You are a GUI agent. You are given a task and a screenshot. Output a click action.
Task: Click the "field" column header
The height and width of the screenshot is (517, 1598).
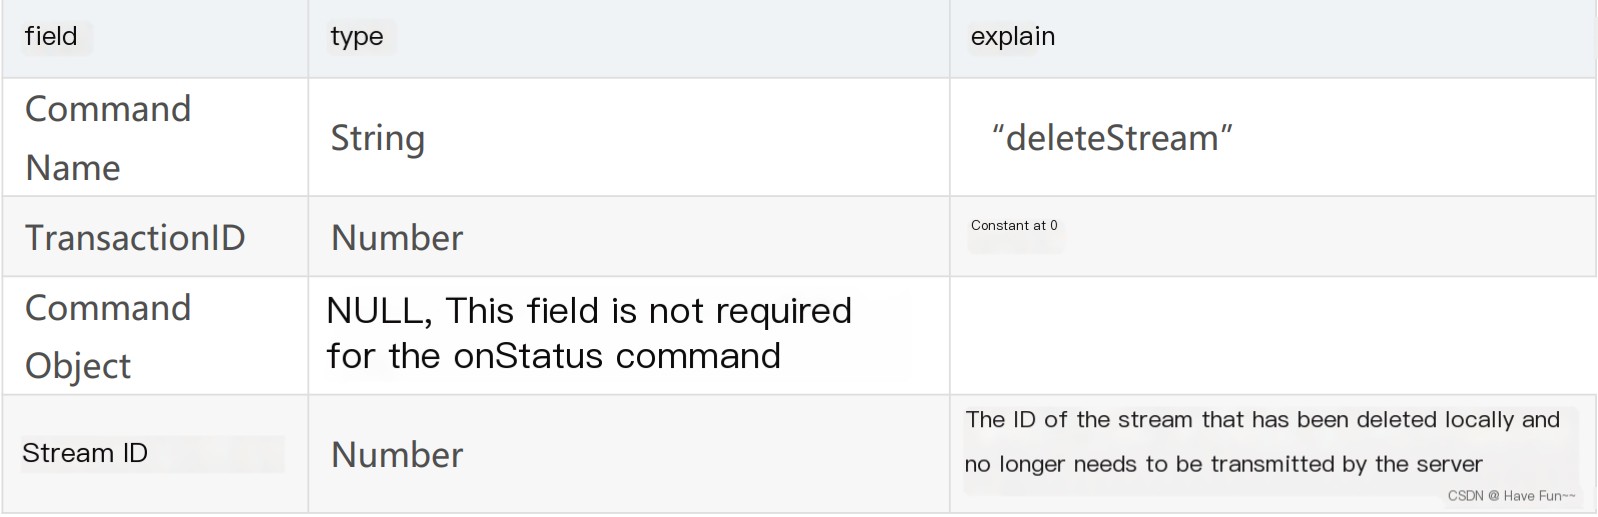(x=51, y=37)
